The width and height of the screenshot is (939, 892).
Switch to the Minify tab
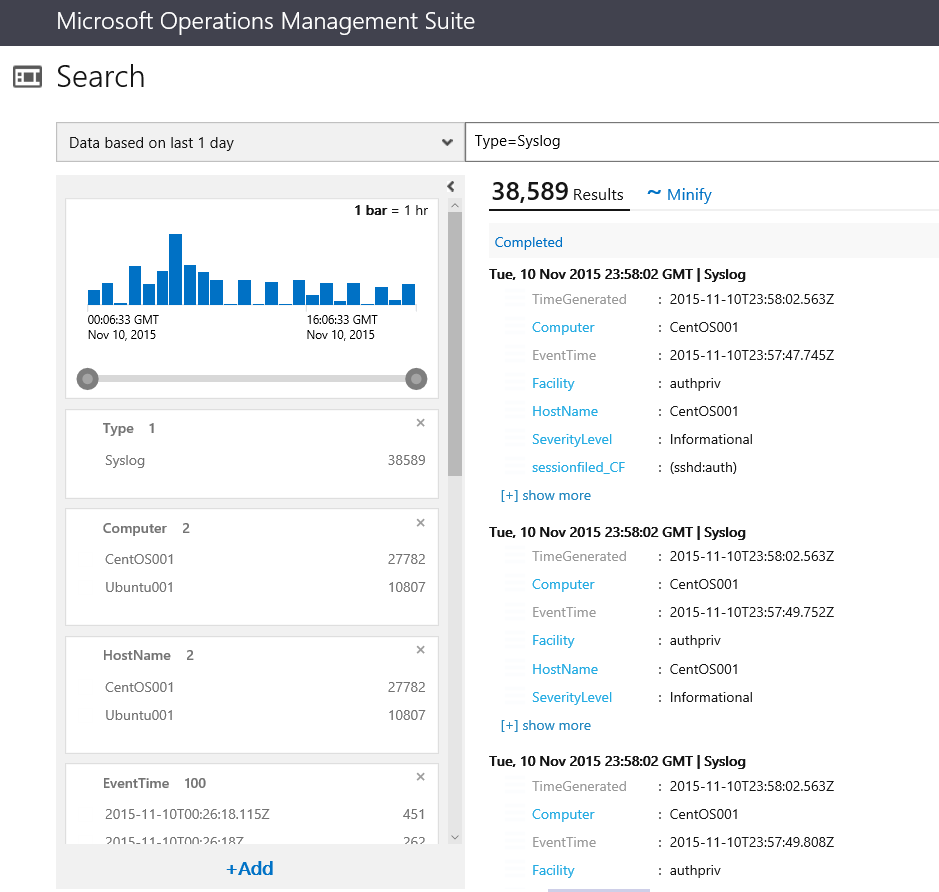click(680, 194)
